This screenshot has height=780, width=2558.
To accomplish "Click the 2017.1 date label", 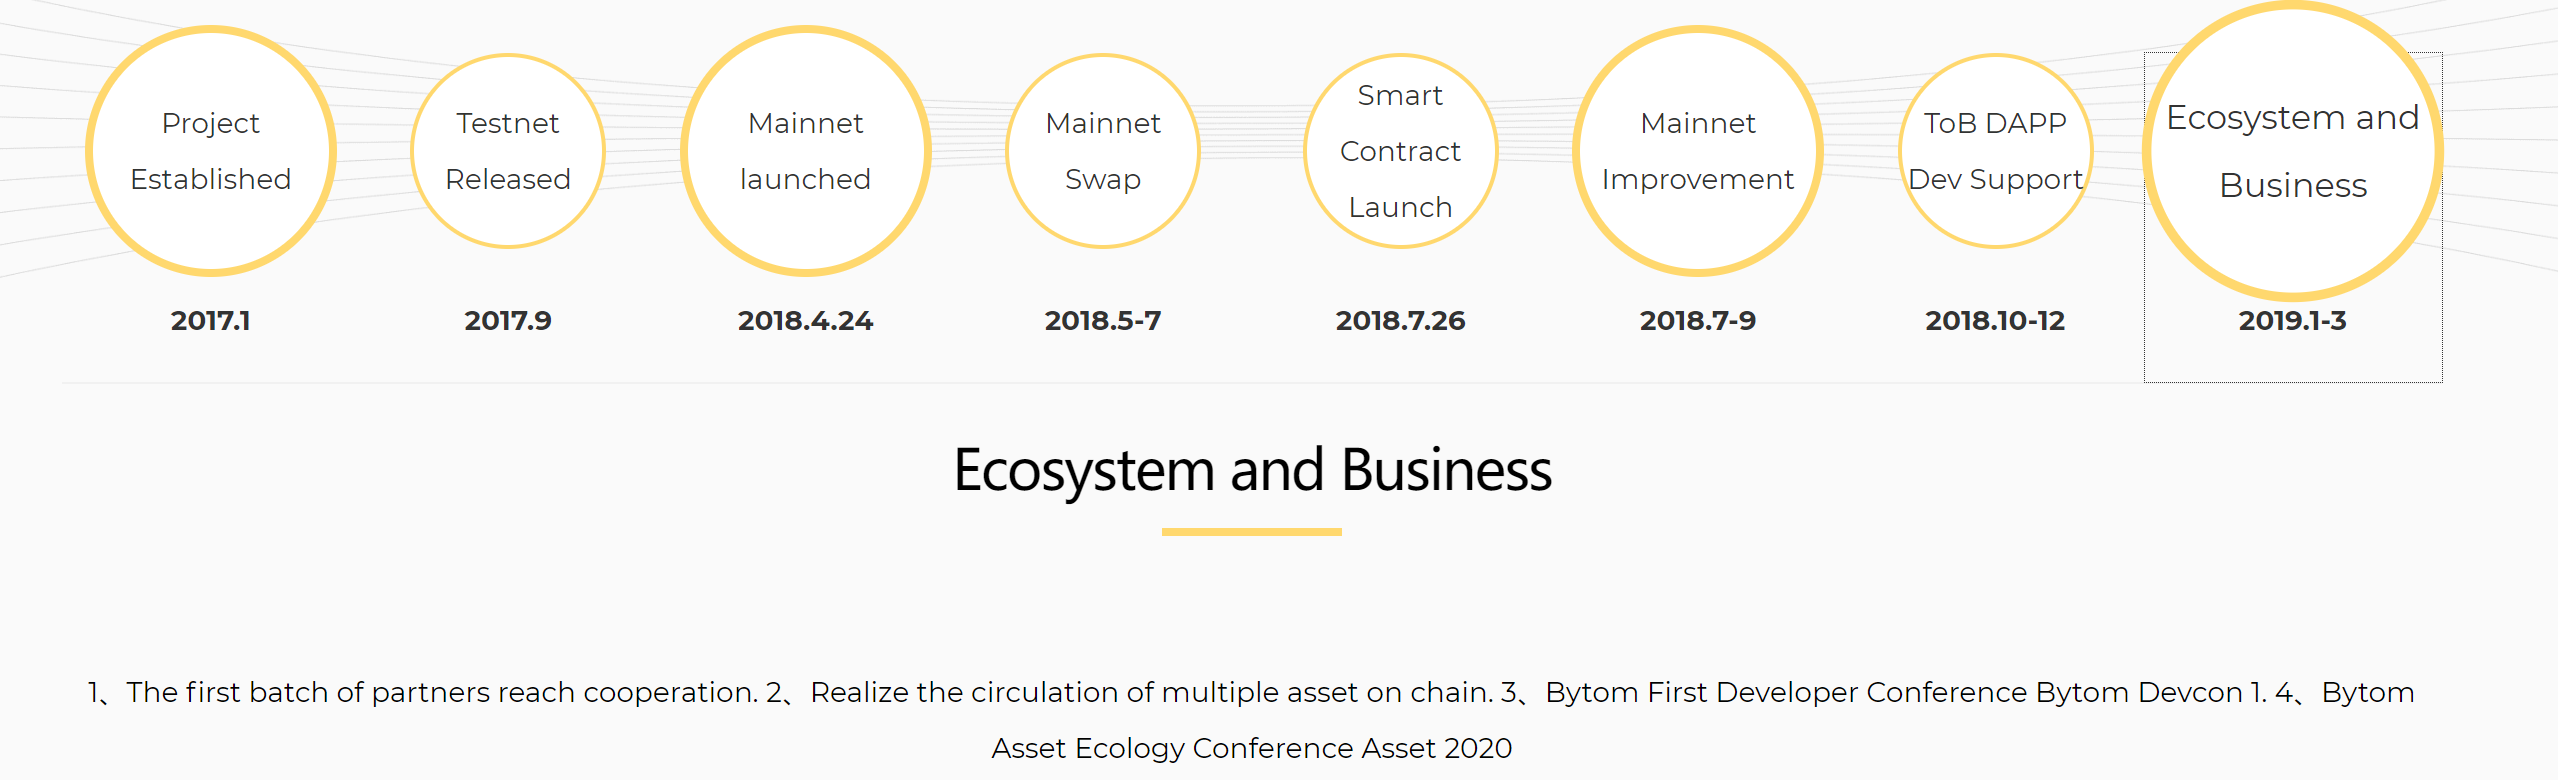I will (210, 321).
